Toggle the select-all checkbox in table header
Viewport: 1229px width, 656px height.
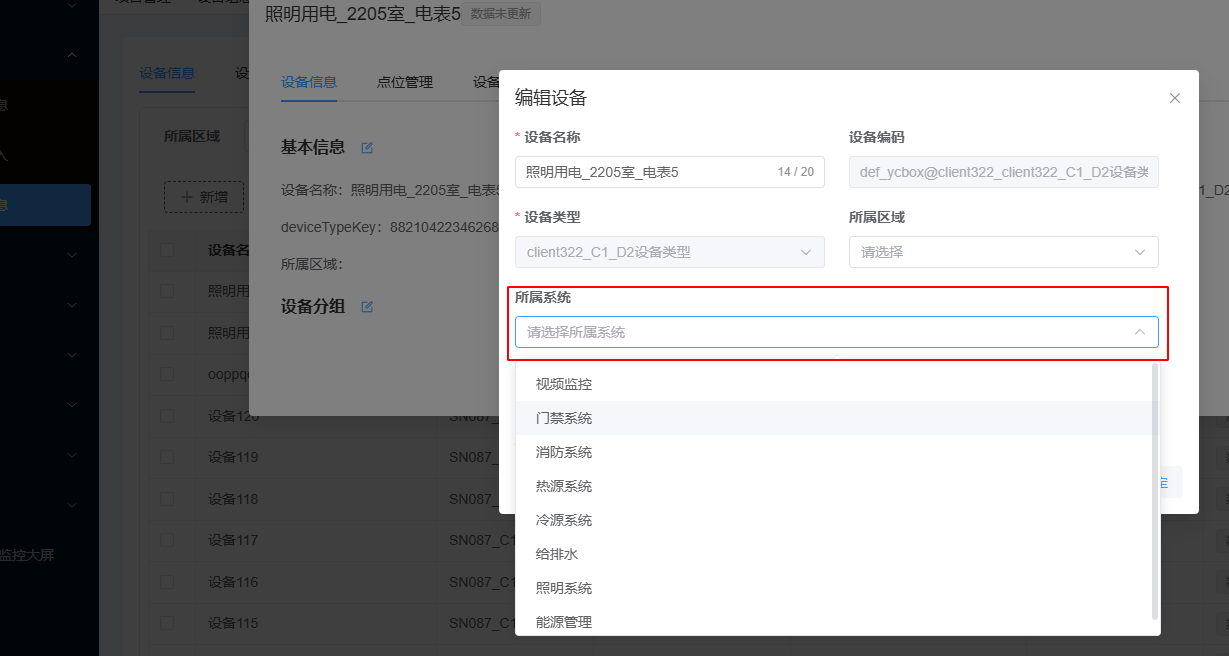point(167,249)
